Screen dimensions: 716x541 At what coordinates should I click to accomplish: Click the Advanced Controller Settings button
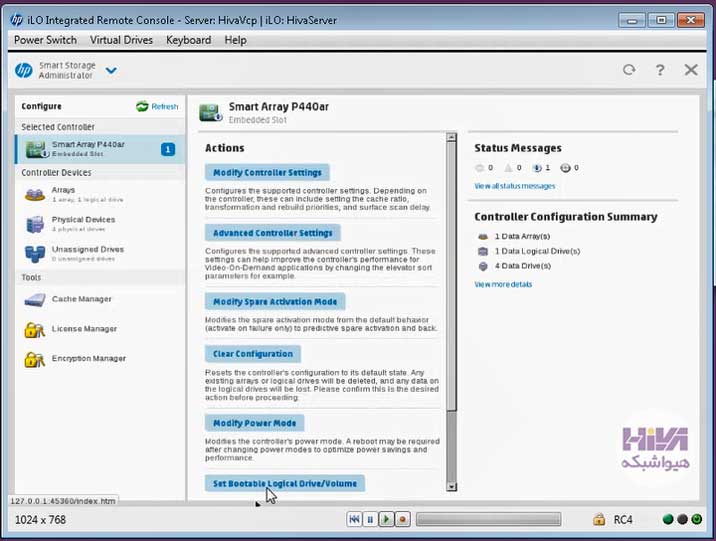pyautogui.click(x=273, y=233)
